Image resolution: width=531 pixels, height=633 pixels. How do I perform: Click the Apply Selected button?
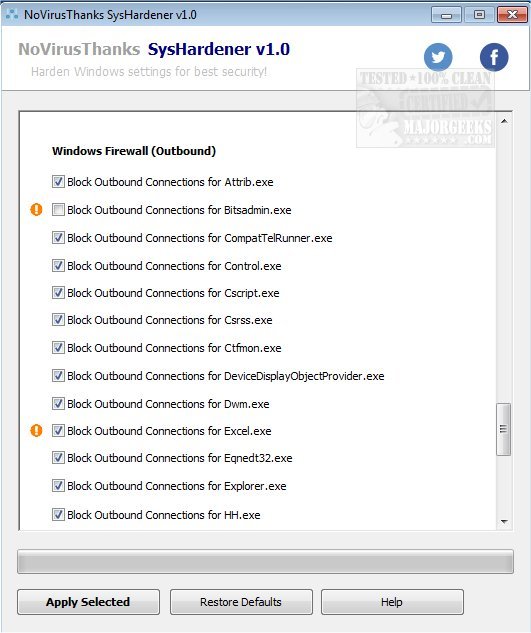point(88,602)
